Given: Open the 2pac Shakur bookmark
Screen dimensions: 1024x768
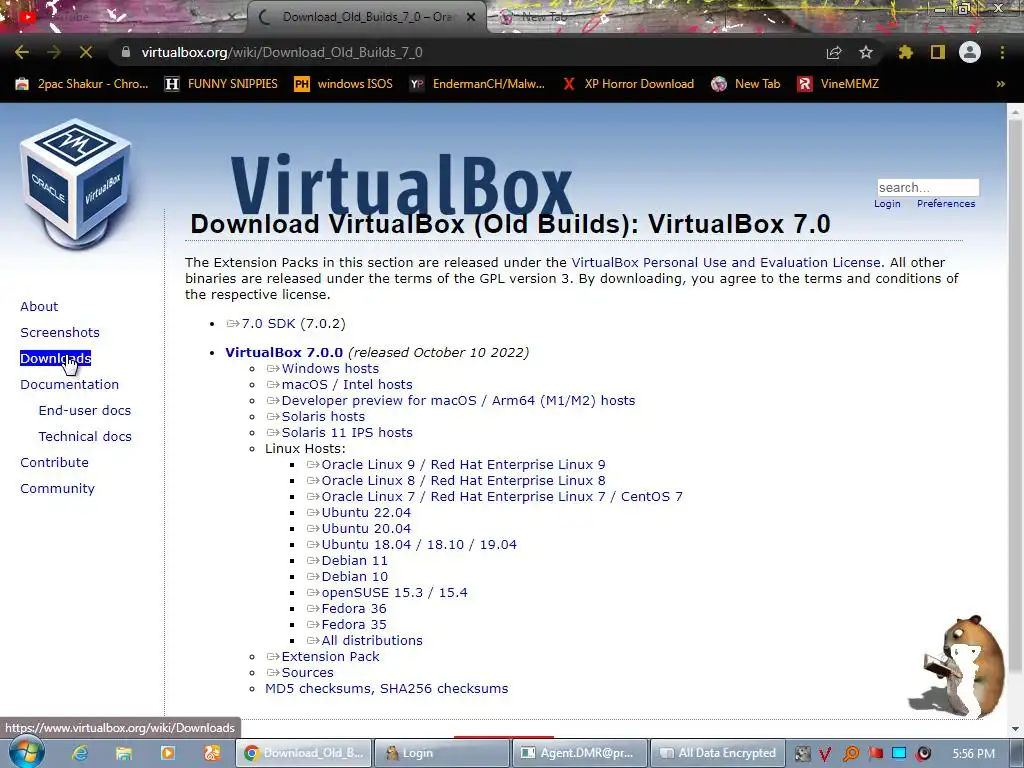Looking at the screenshot, I should 82,84.
